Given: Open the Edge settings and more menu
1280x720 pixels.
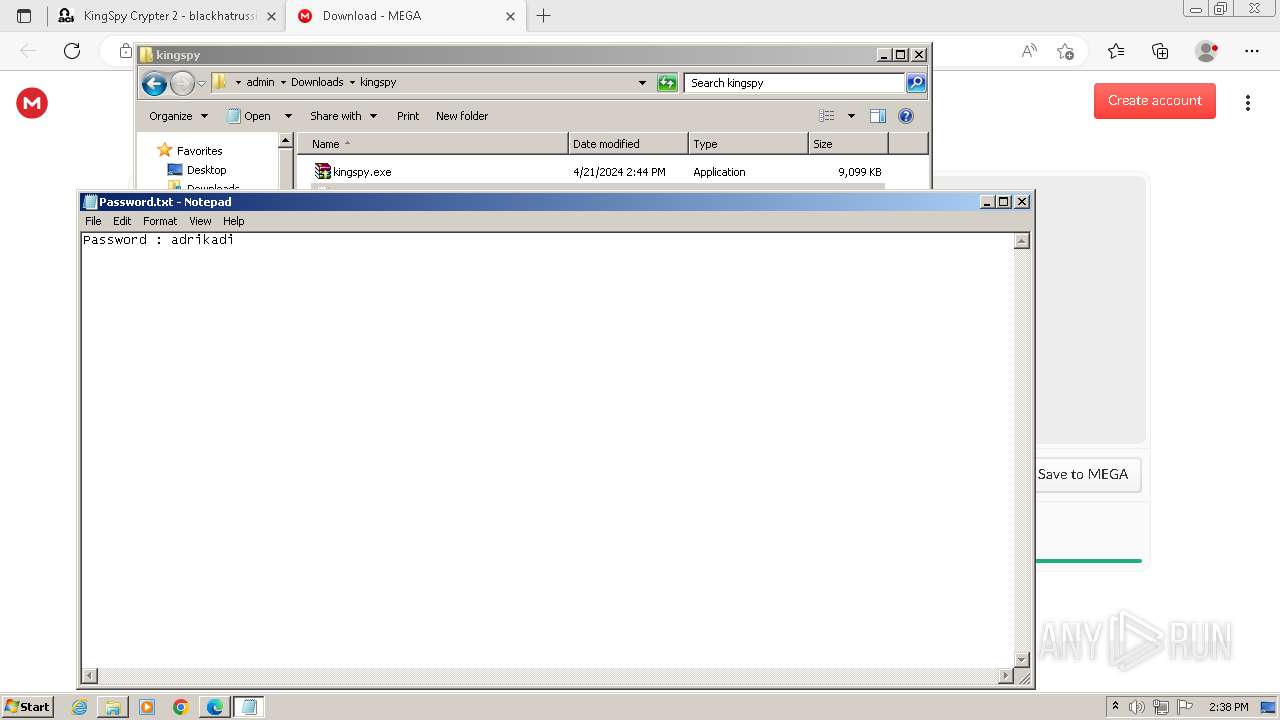Looking at the screenshot, I should (1251, 51).
